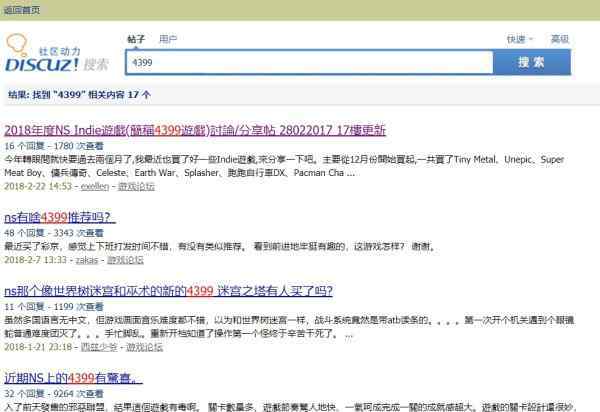Focus the search box containing 4399
The image size is (600, 412).
tap(309, 62)
